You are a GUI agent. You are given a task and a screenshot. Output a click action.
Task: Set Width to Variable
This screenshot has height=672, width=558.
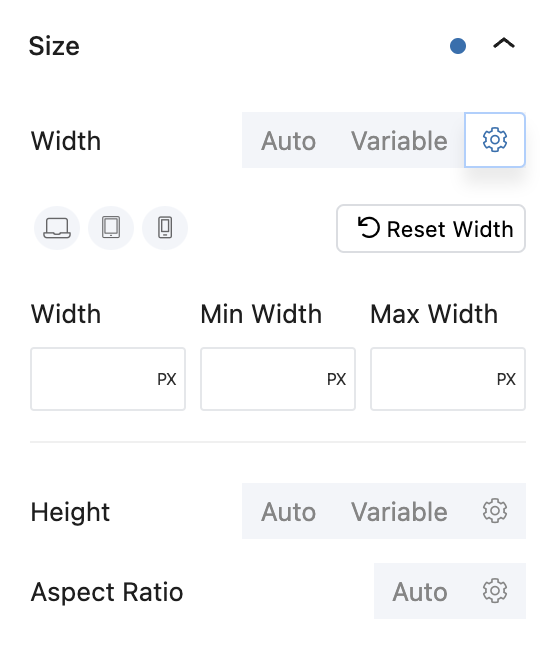tap(399, 141)
